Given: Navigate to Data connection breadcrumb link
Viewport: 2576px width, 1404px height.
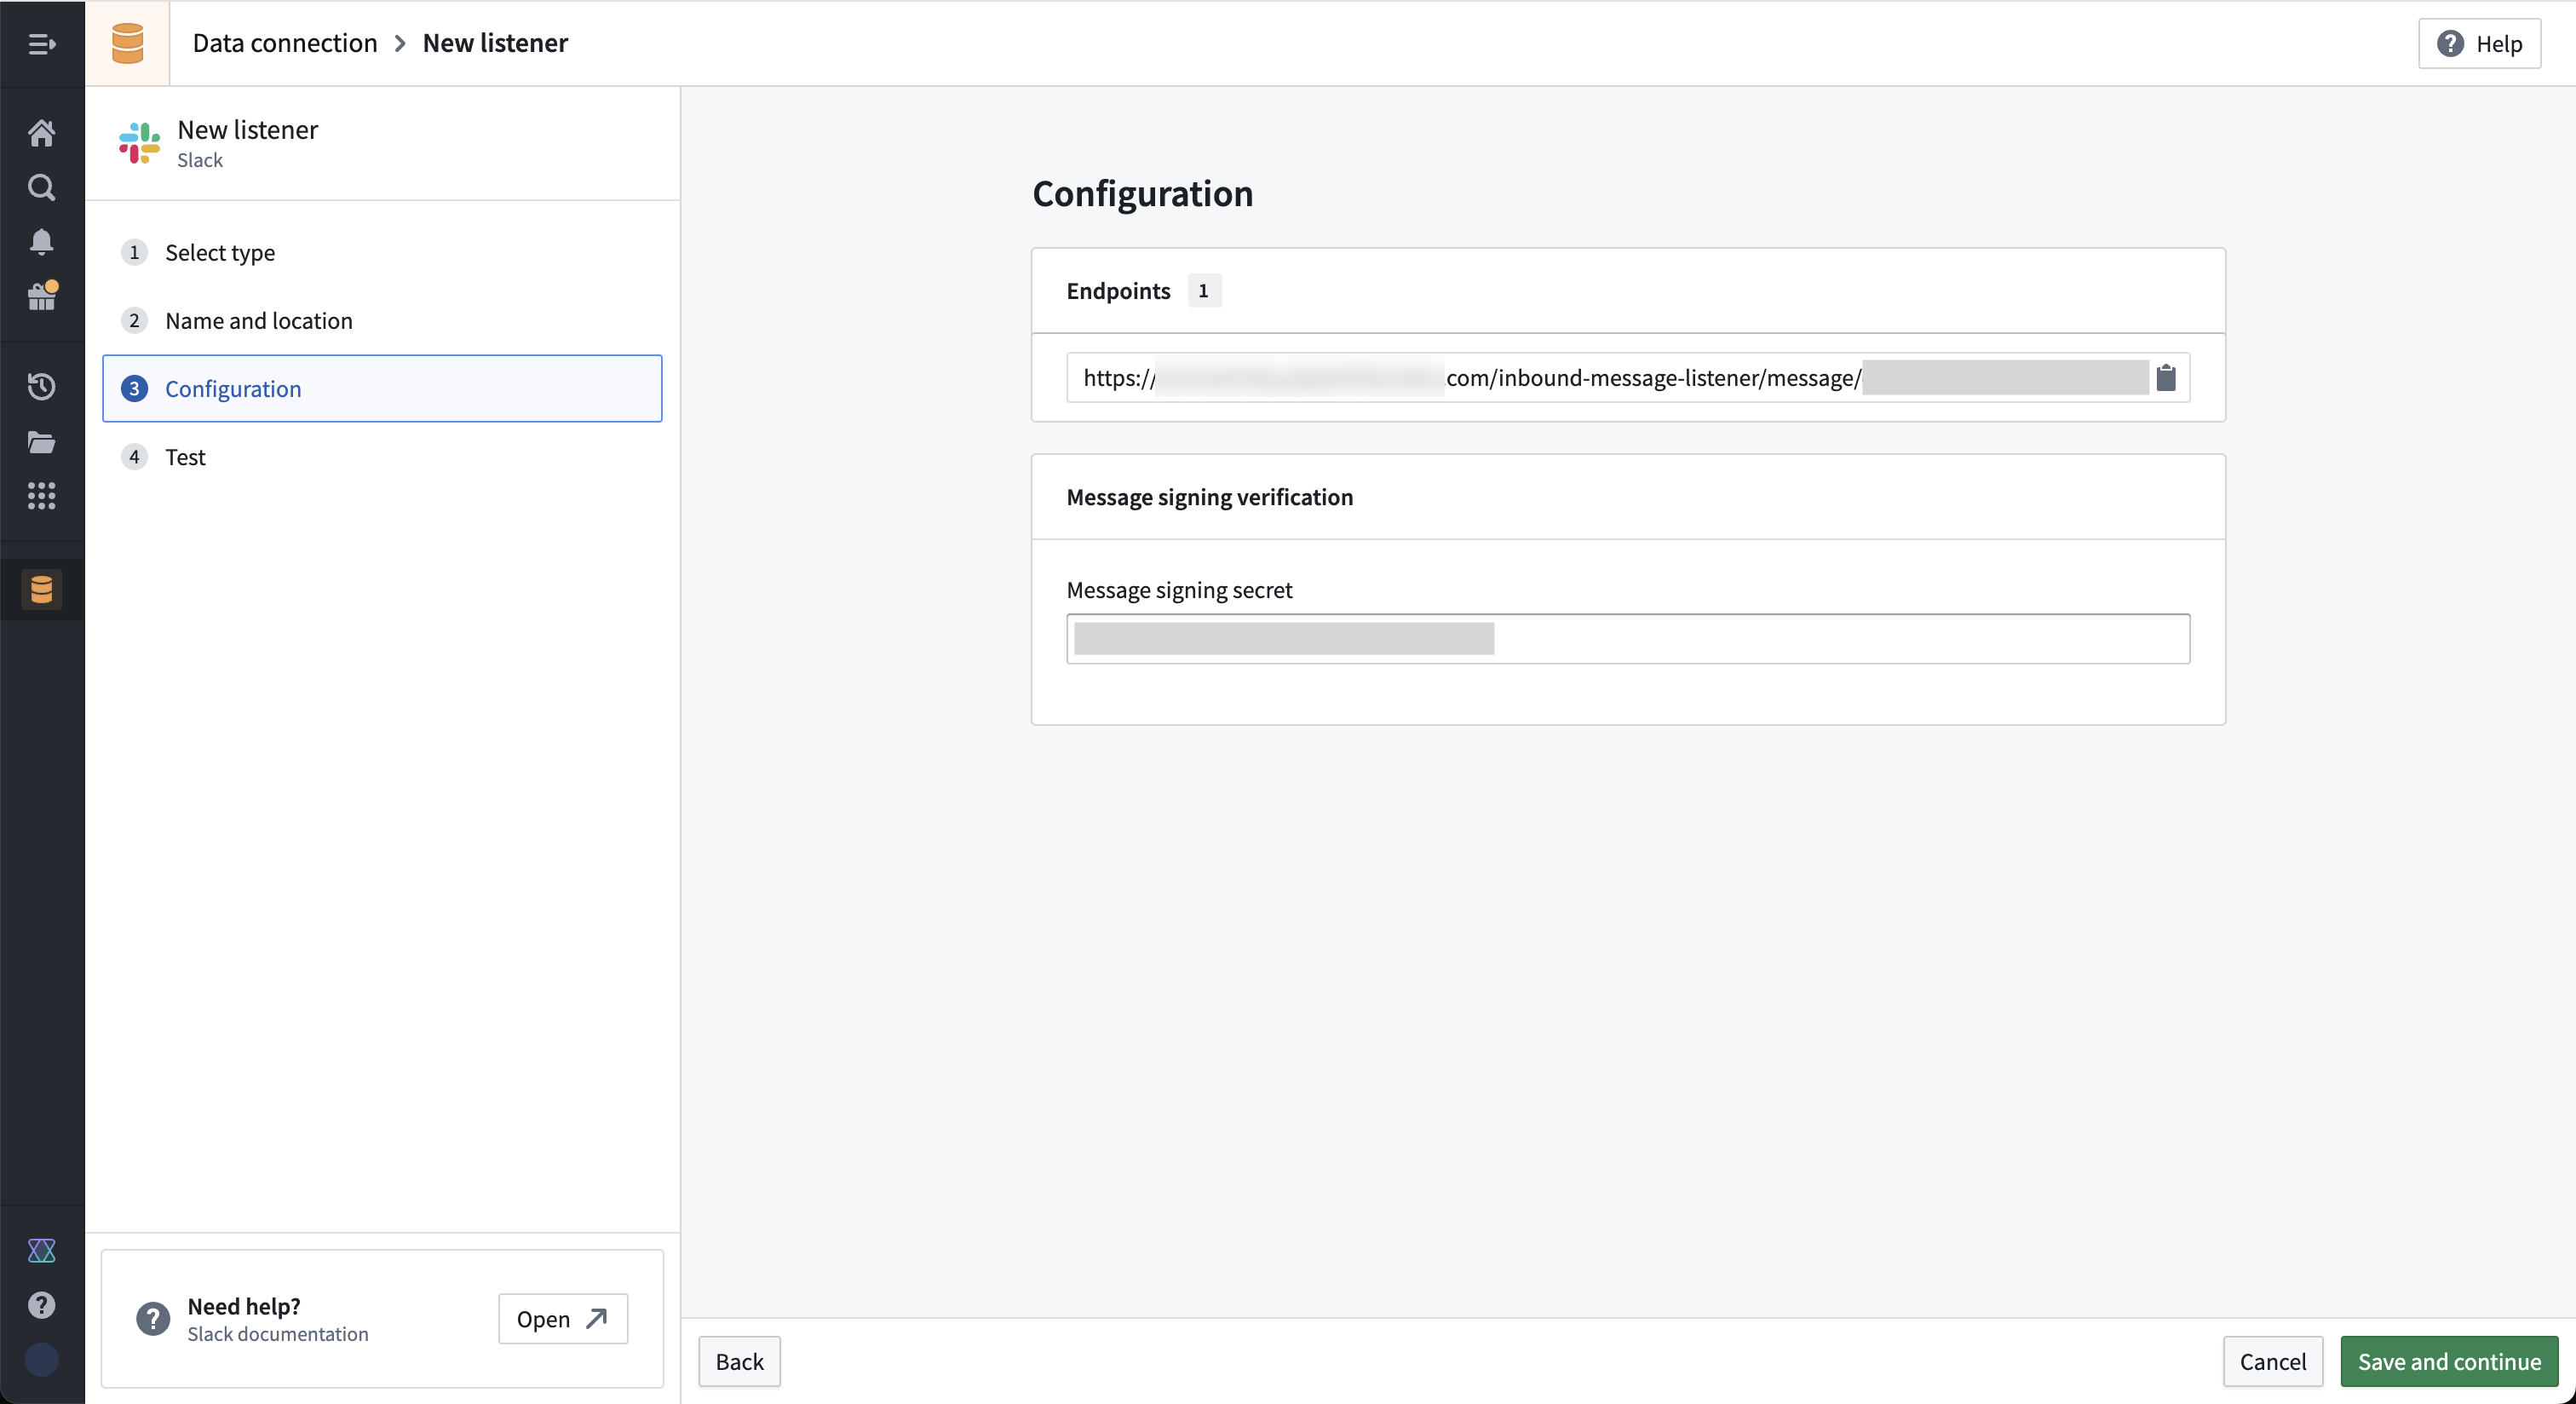Looking at the screenshot, I should [285, 43].
